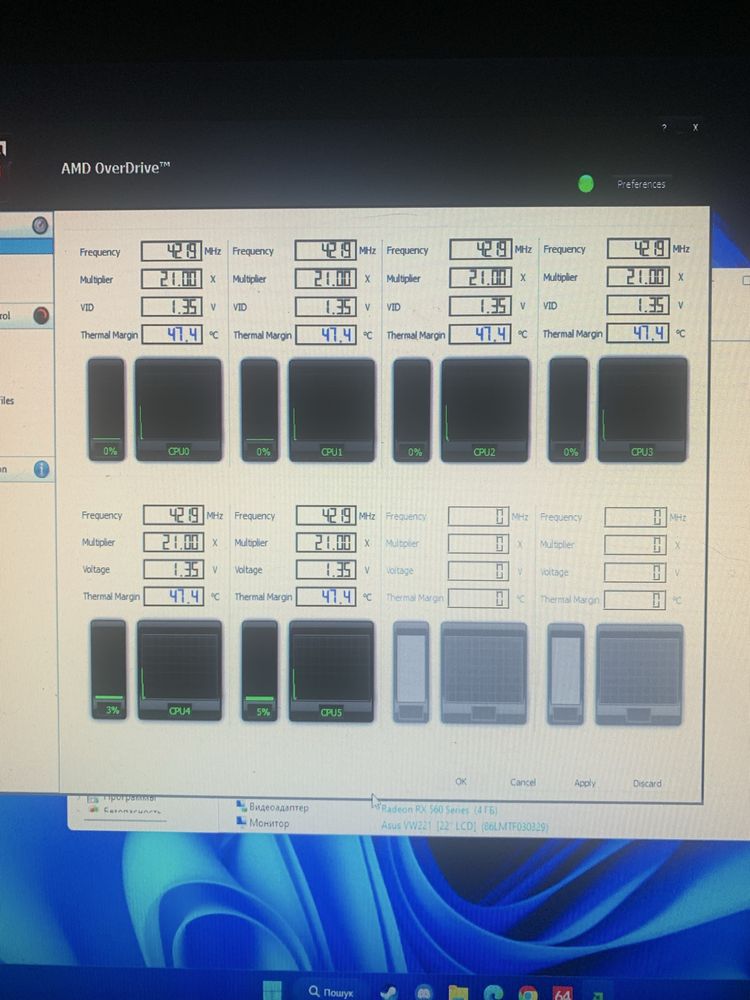
Task: Click the red knob icon in the sidebar
Action: tap(41, 315)
